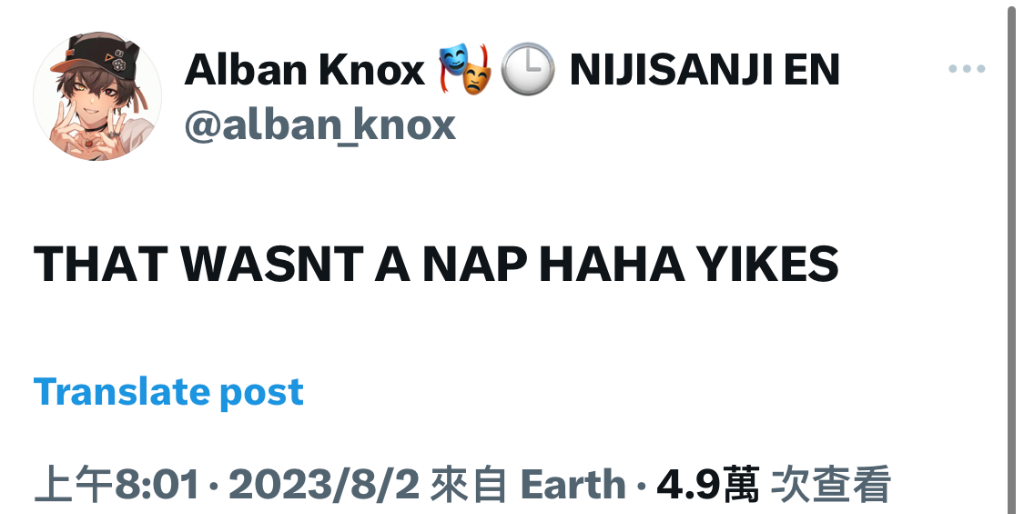The width and height of the screenshot is (1024, 514).
Task: Select the Earth source label
Action: [573, 485]
